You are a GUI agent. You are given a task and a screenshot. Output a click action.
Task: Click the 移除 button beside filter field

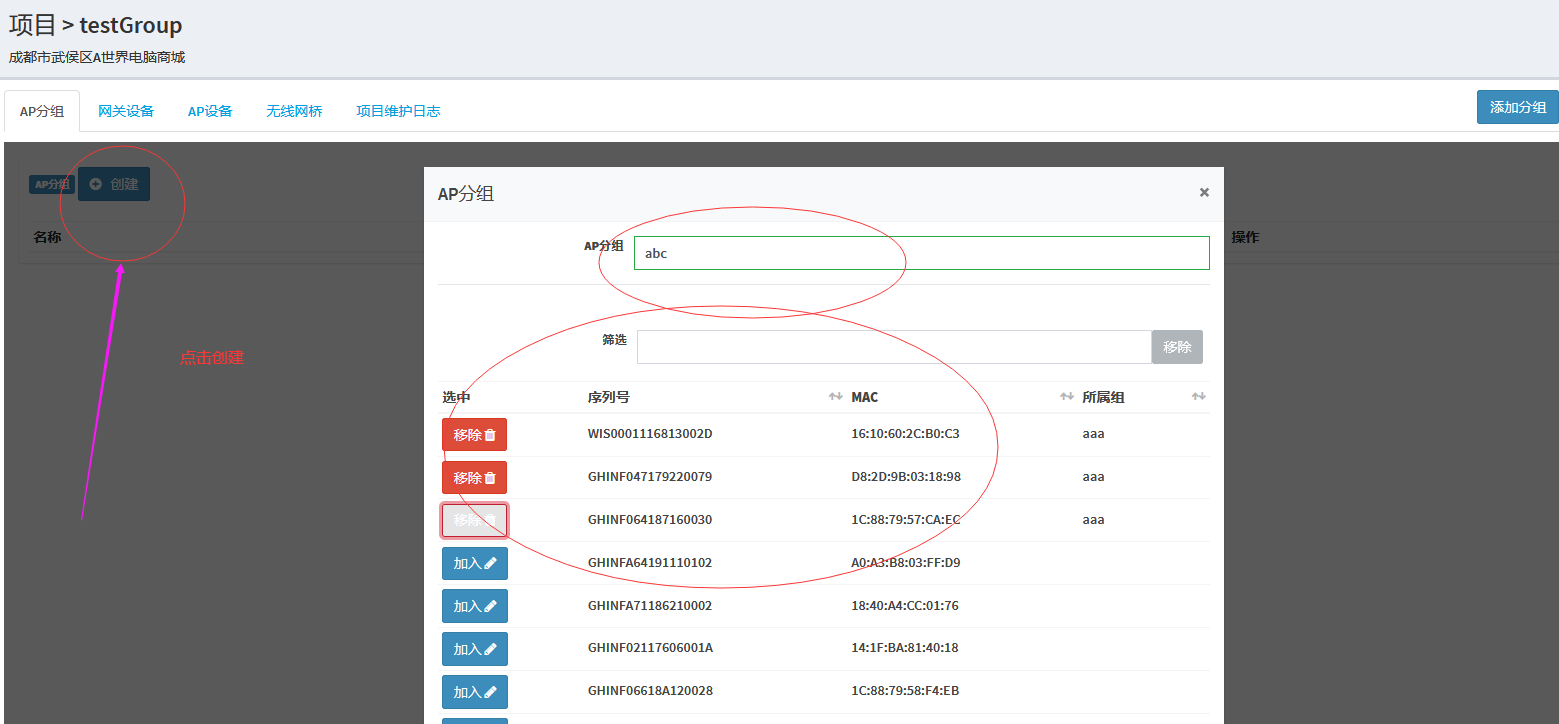pyautogui.click(x=1177, y=347)
